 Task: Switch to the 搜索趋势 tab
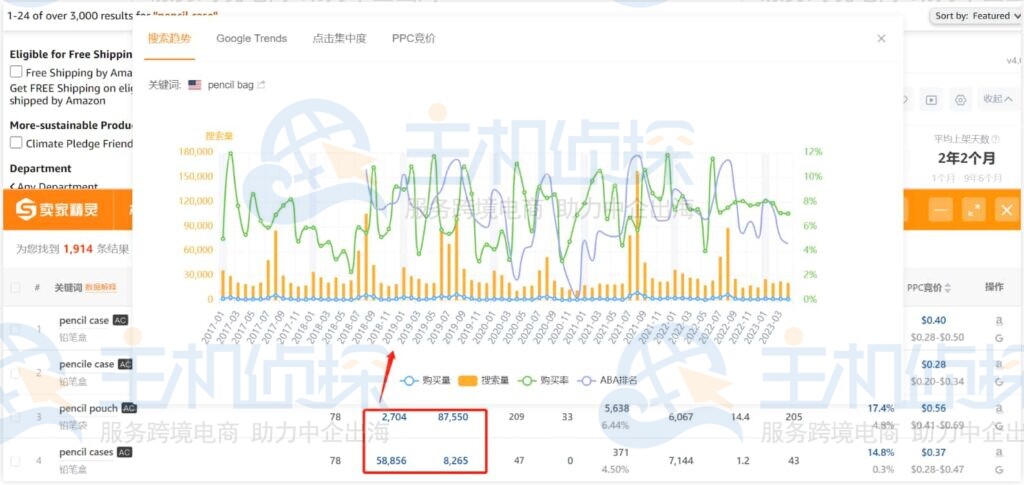[169, 39]
